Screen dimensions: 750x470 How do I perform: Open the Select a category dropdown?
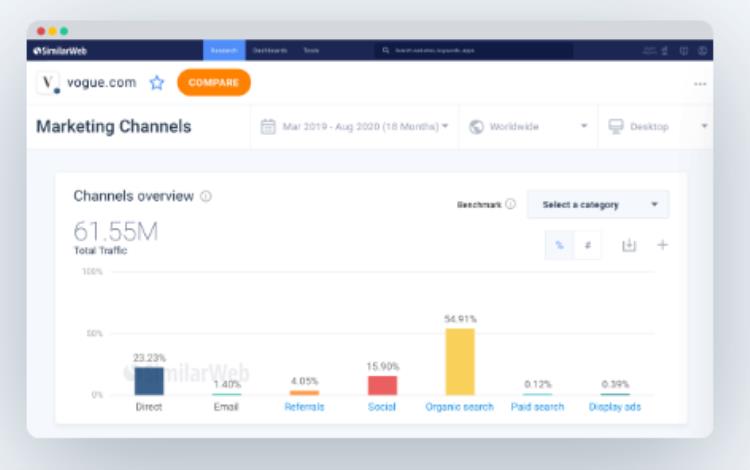(598, 205)
